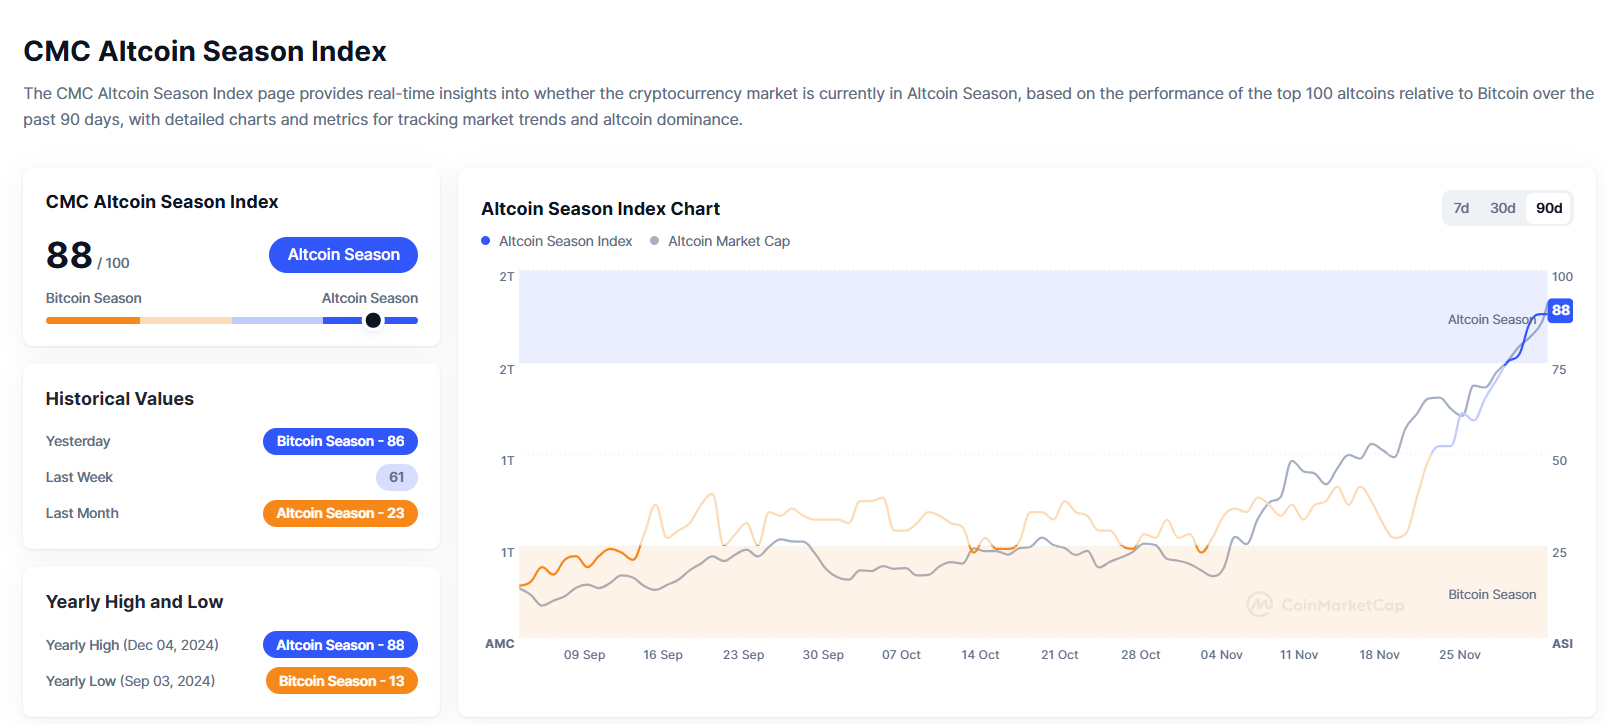Image resolution: width=1610 pixels, height=728 pixels.
Task: Click Altcoin Season label above slider
Action: coord(370,298)
